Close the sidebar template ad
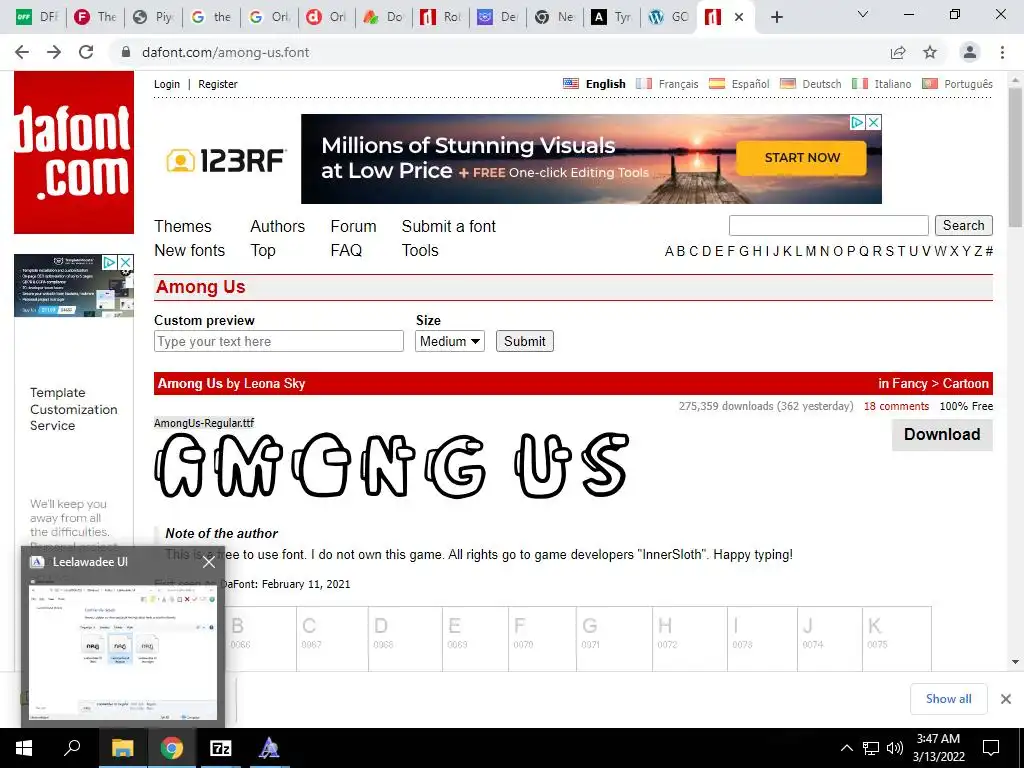This screenshot has width=1024, height=768. tap(125, 263)
